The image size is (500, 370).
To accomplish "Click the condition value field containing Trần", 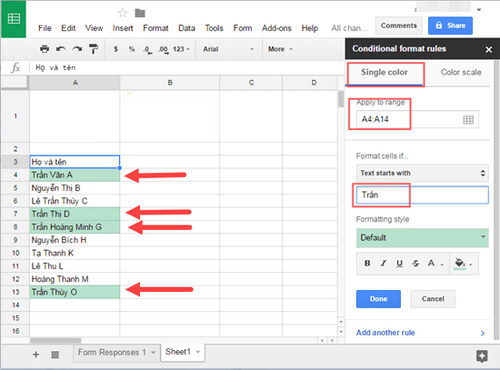I will click(422, 195).
